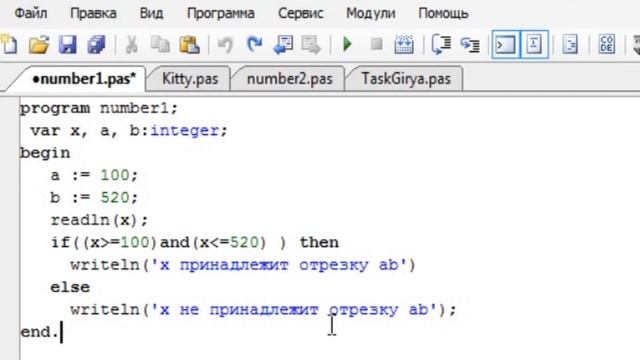The image size is (640, 360).
Task: Switch to the Kitty.pas tab
Action: [x=190, y=78]
